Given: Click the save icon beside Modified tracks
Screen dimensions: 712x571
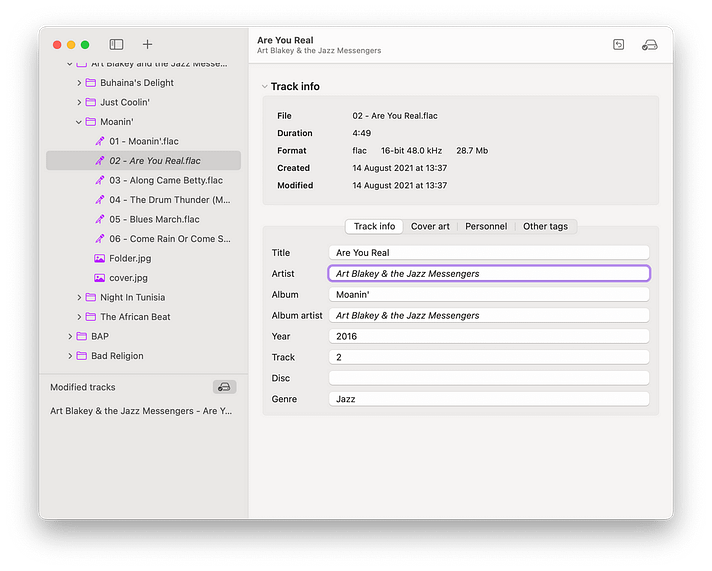Looking at the screenshot, I should (x=224, y=387).
